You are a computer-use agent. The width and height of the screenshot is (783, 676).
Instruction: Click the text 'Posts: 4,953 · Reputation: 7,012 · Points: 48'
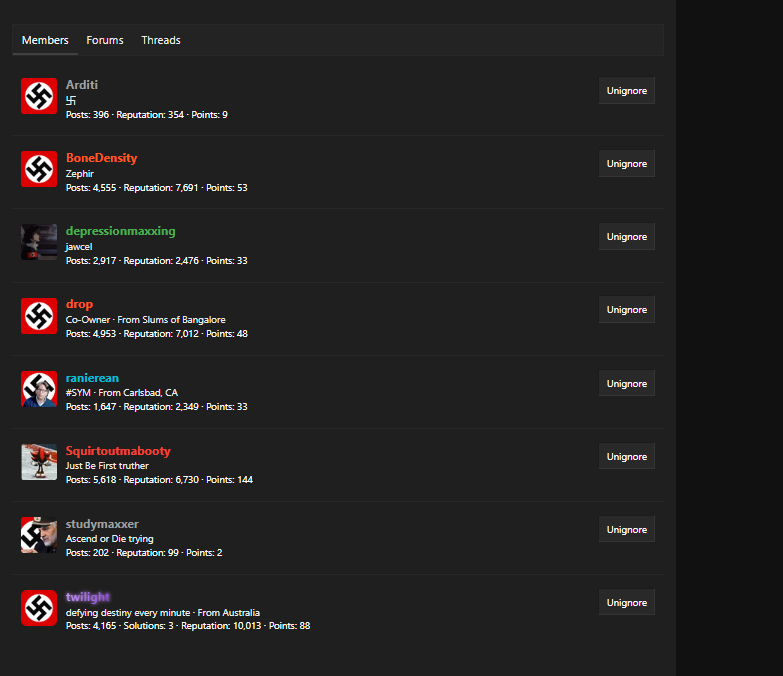tap(156, 334)
